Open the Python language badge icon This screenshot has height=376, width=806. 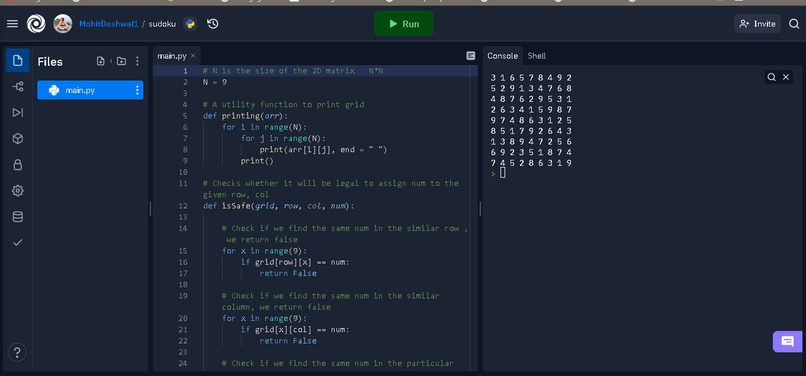pyautogui.click(x=190, y=24)
